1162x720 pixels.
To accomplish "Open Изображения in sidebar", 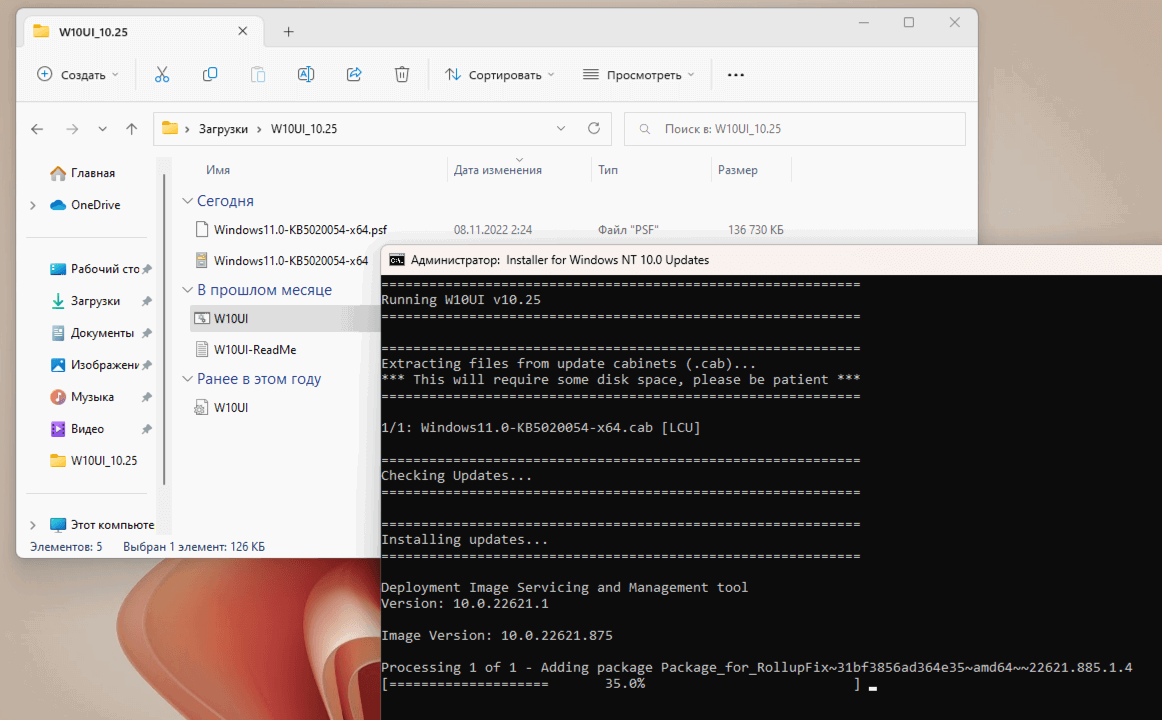I will tap(95, 364).
